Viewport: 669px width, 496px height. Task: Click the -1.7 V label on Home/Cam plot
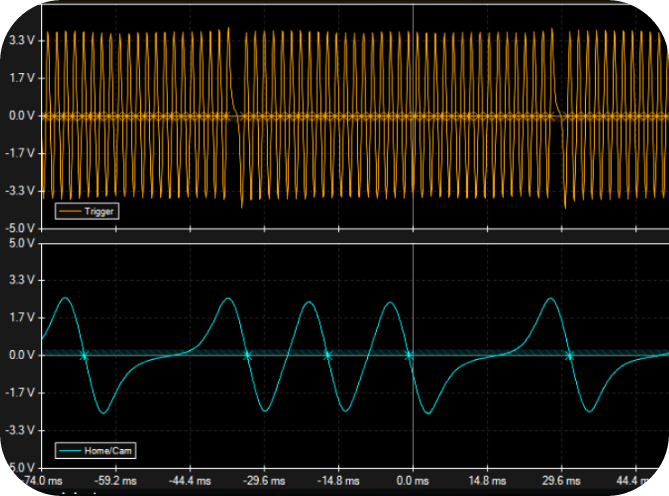point(20,392)
